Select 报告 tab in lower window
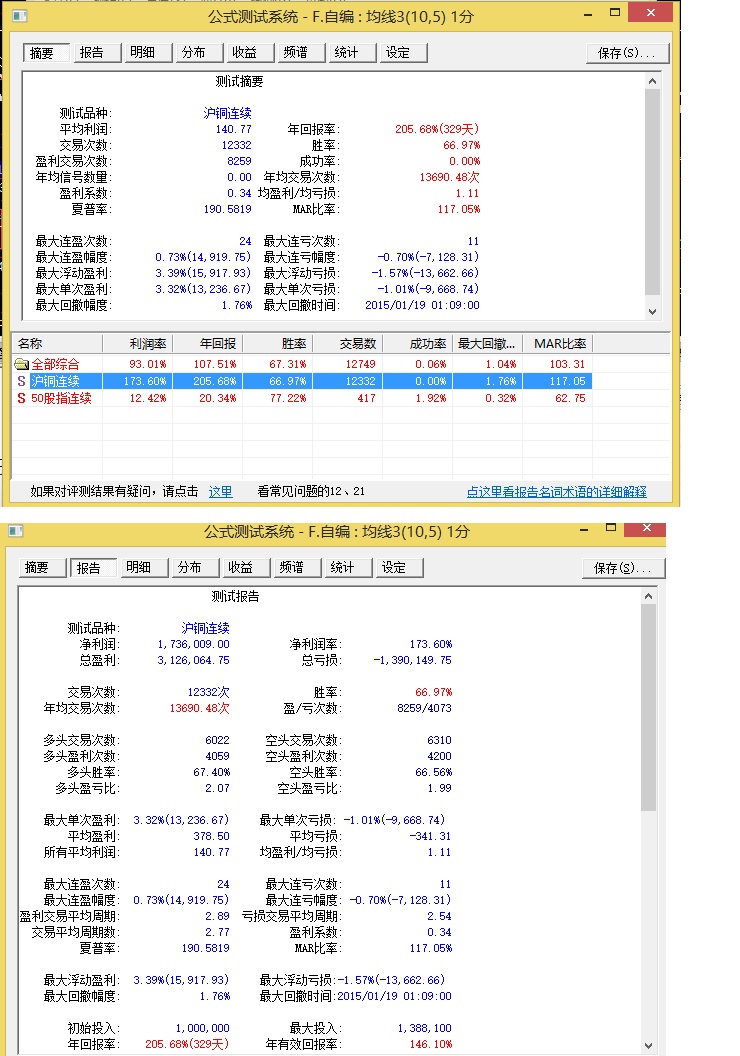 tap(94, 568)
